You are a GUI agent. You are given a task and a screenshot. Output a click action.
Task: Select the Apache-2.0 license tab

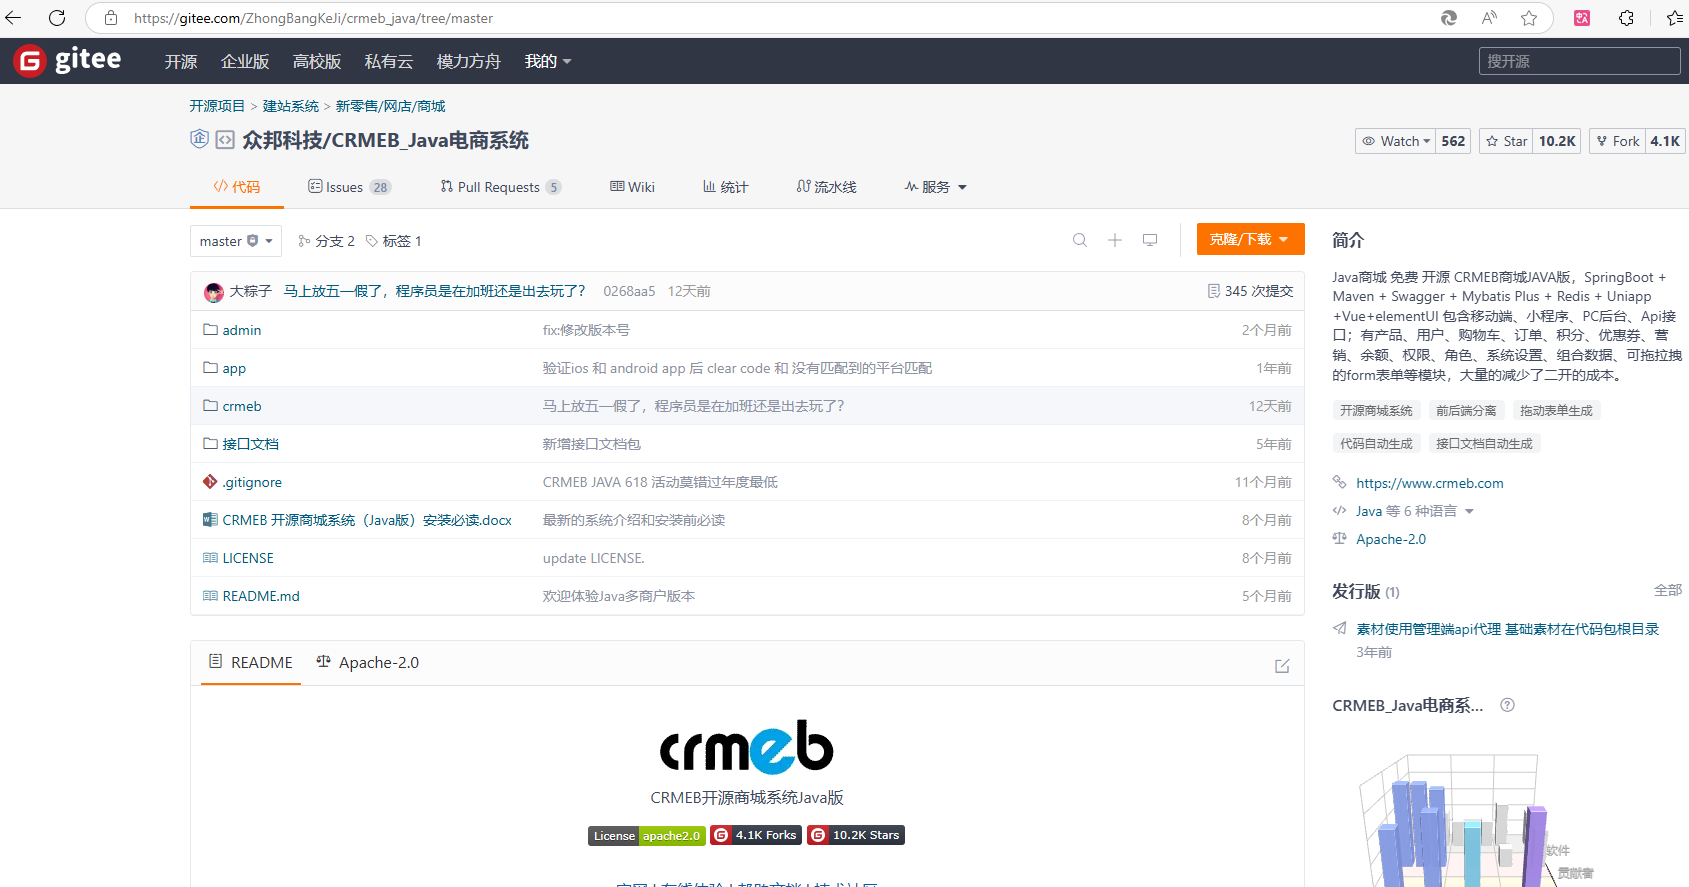[367, 662]
